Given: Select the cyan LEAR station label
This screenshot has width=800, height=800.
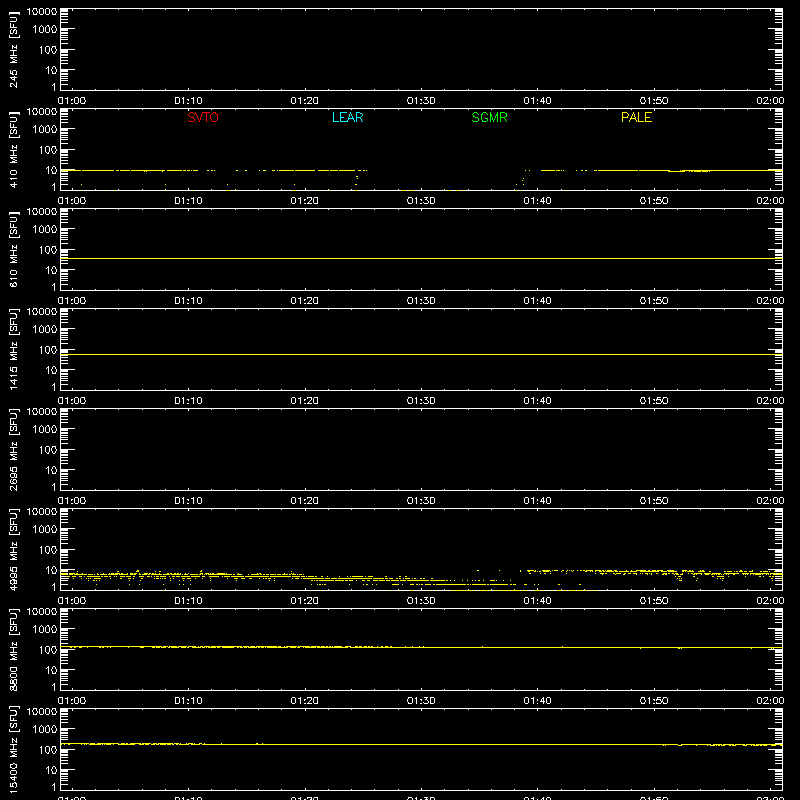Looking at the screenshot, I should (347, 117).
